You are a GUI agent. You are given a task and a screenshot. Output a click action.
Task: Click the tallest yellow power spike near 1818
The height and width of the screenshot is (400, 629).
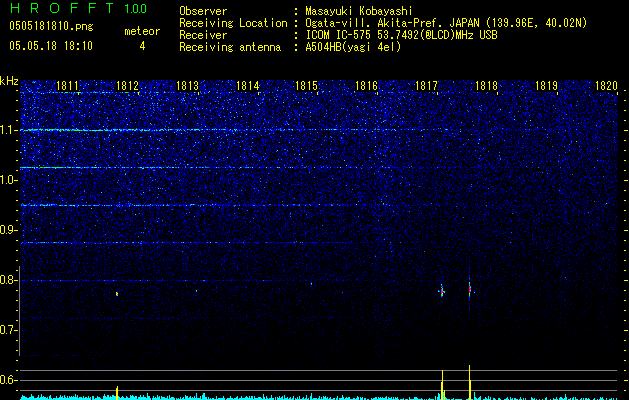469,382
